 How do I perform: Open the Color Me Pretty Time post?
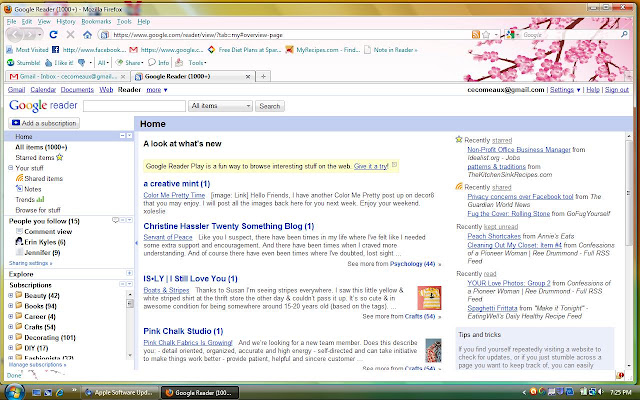coord(174,195)
